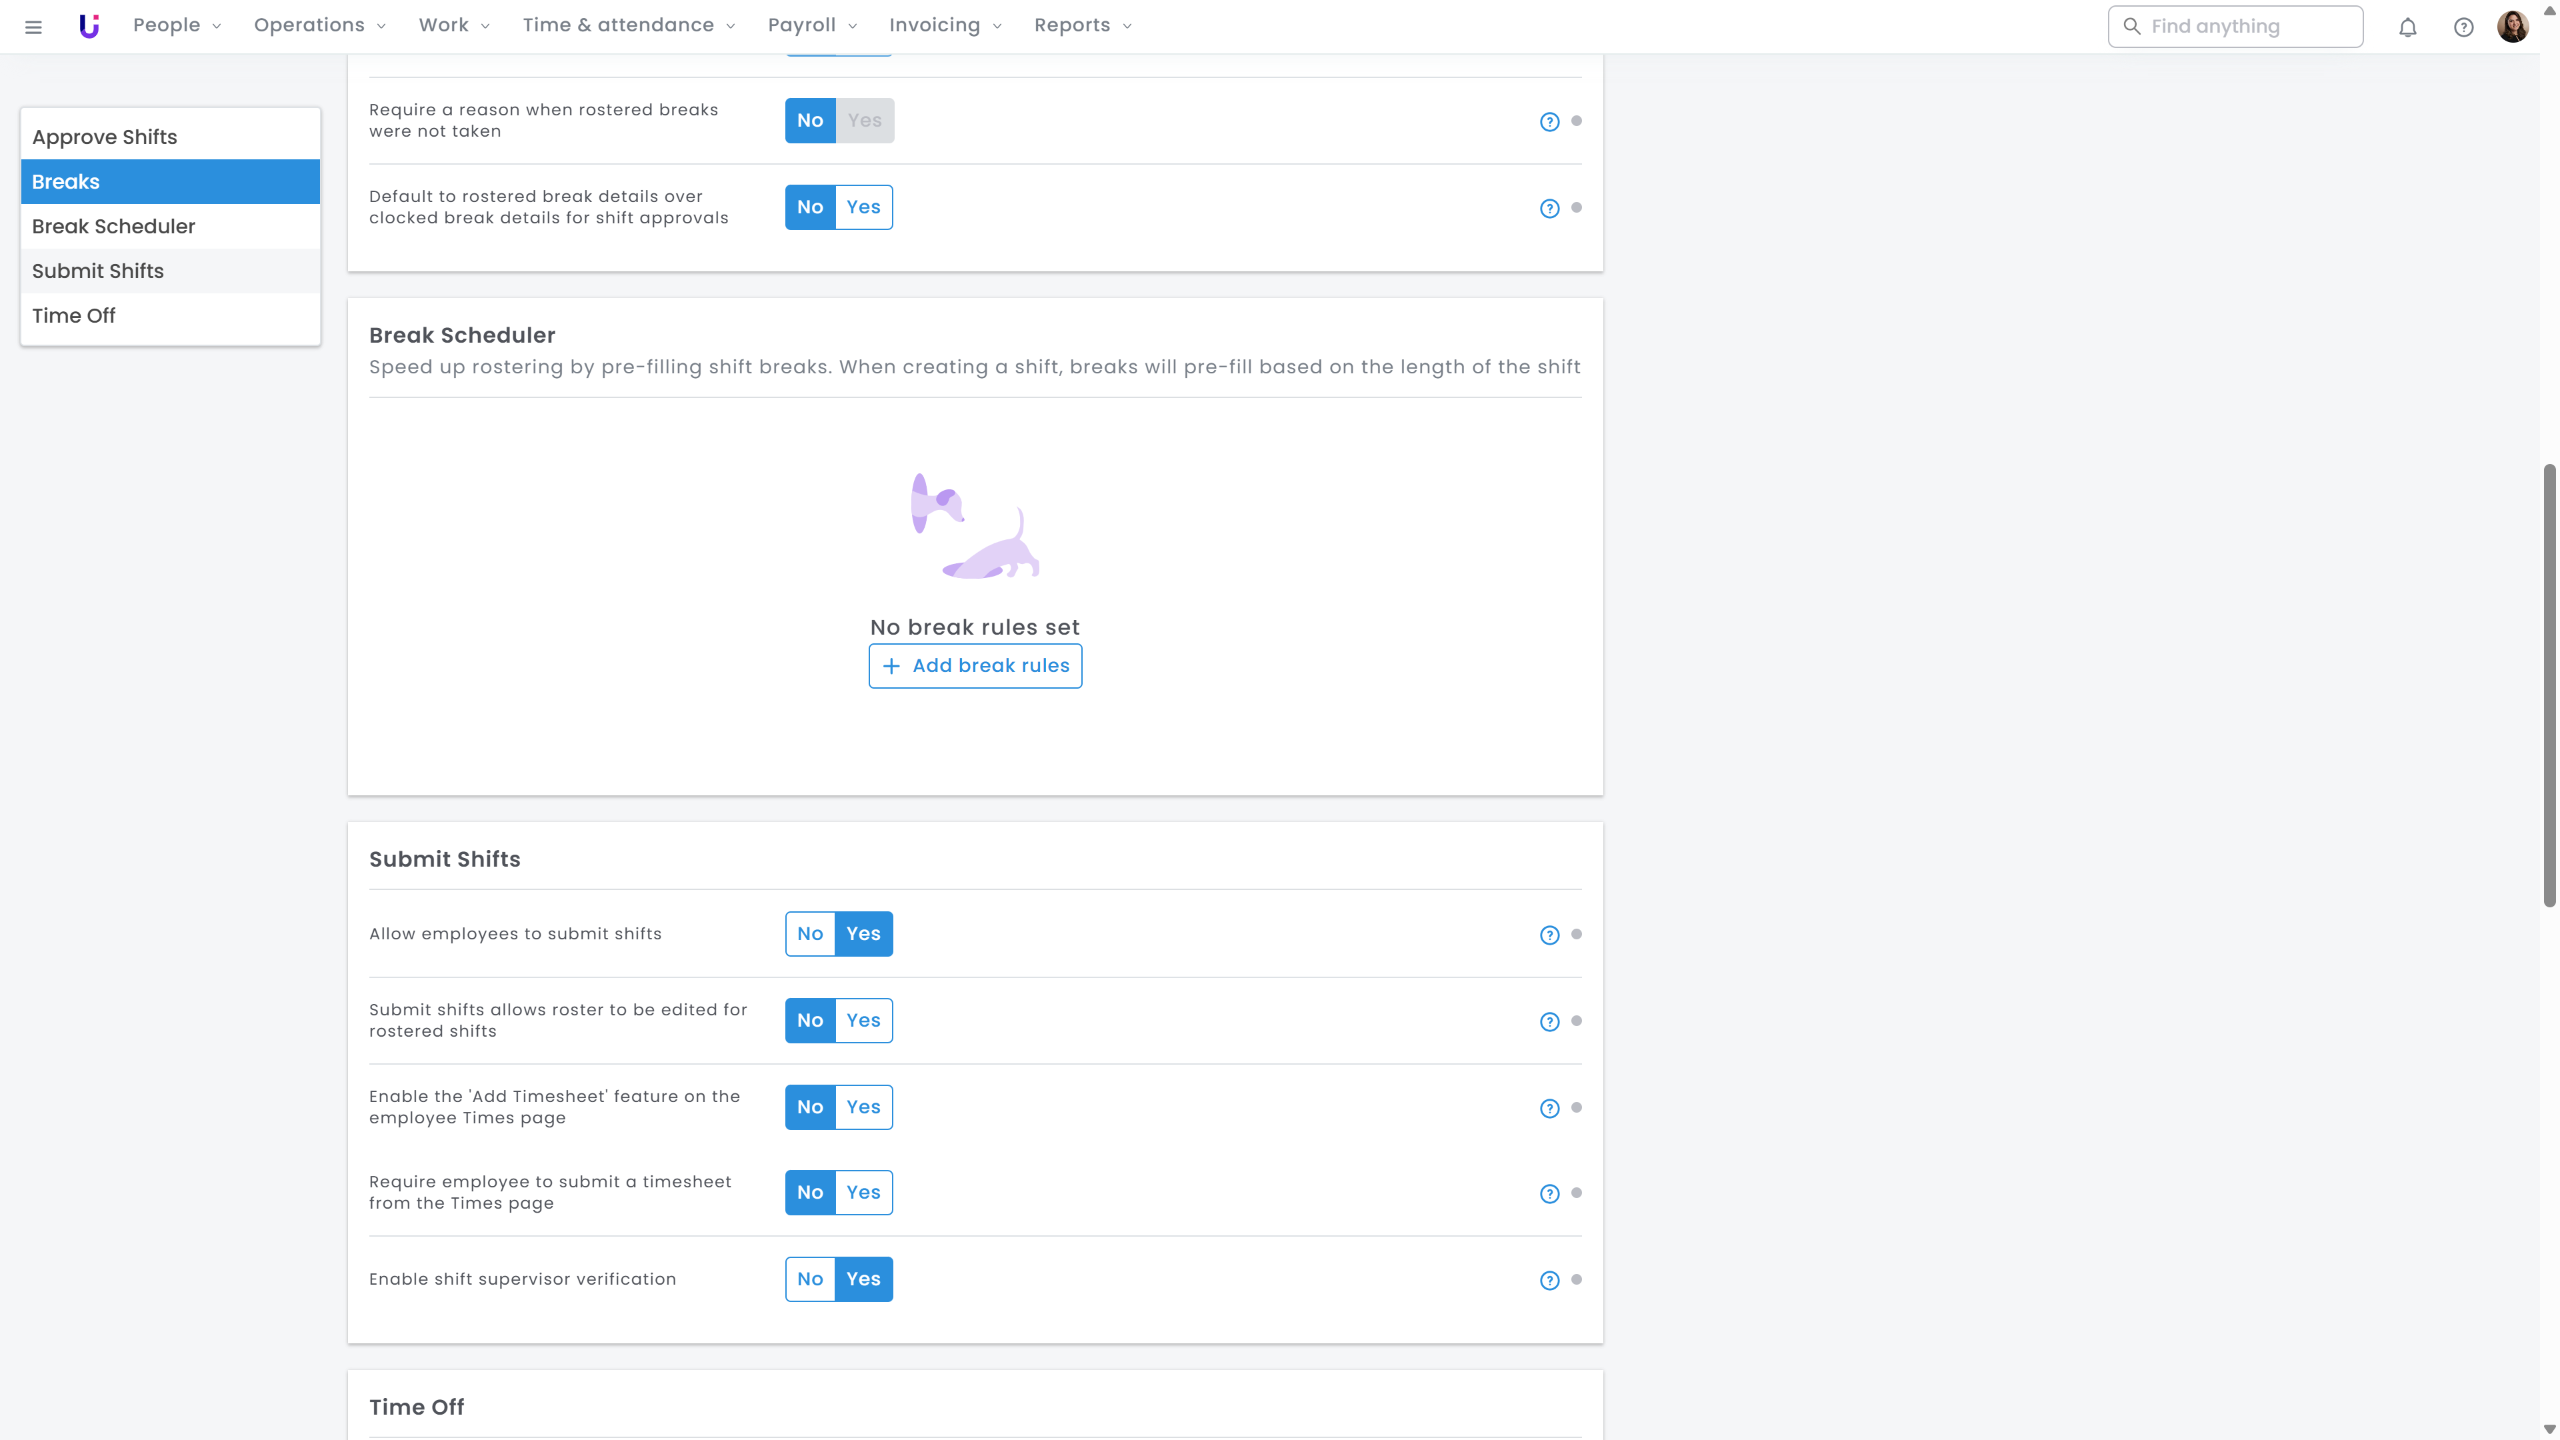The width and height of the screenshot is (2560, 1440).
Task: Expand the Payroll dropdown menu
Action: point(812,25)
